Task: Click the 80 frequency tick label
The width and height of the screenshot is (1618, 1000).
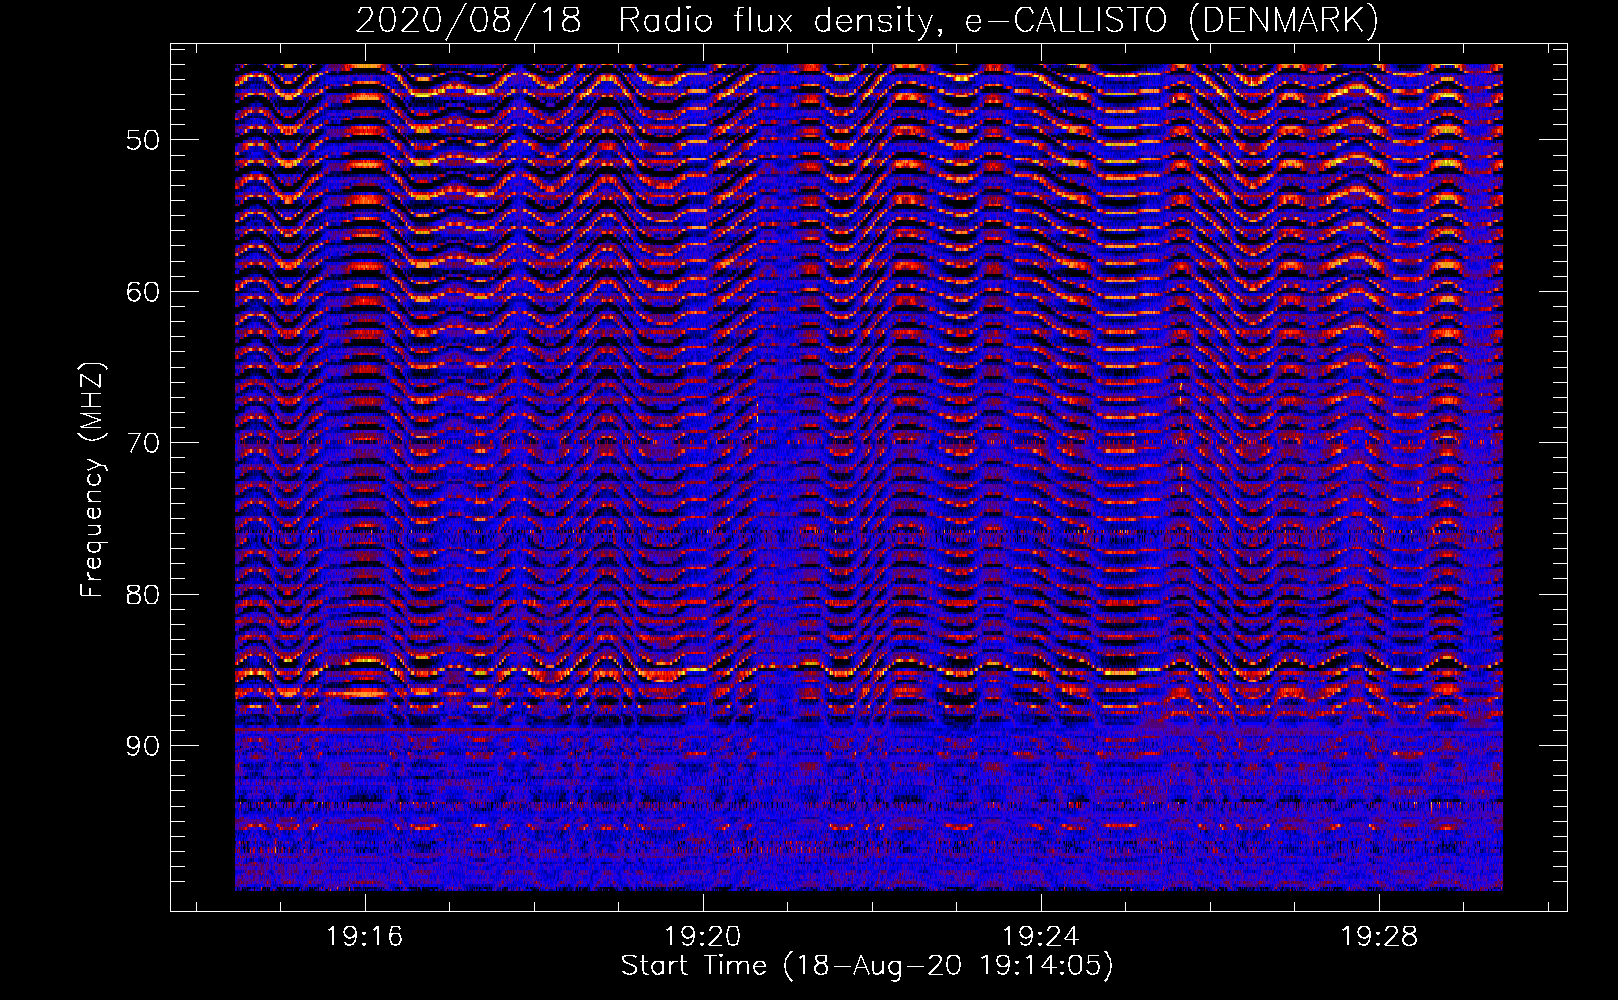Action: [x=143, y=595]
